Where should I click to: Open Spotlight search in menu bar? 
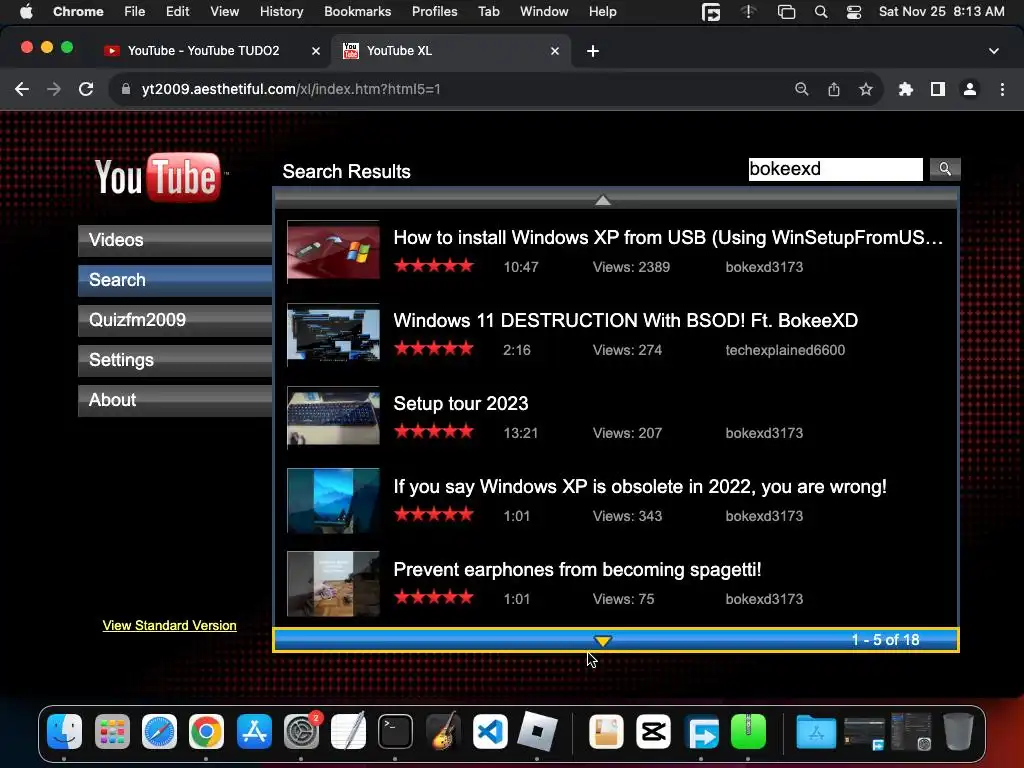point(821,12)
